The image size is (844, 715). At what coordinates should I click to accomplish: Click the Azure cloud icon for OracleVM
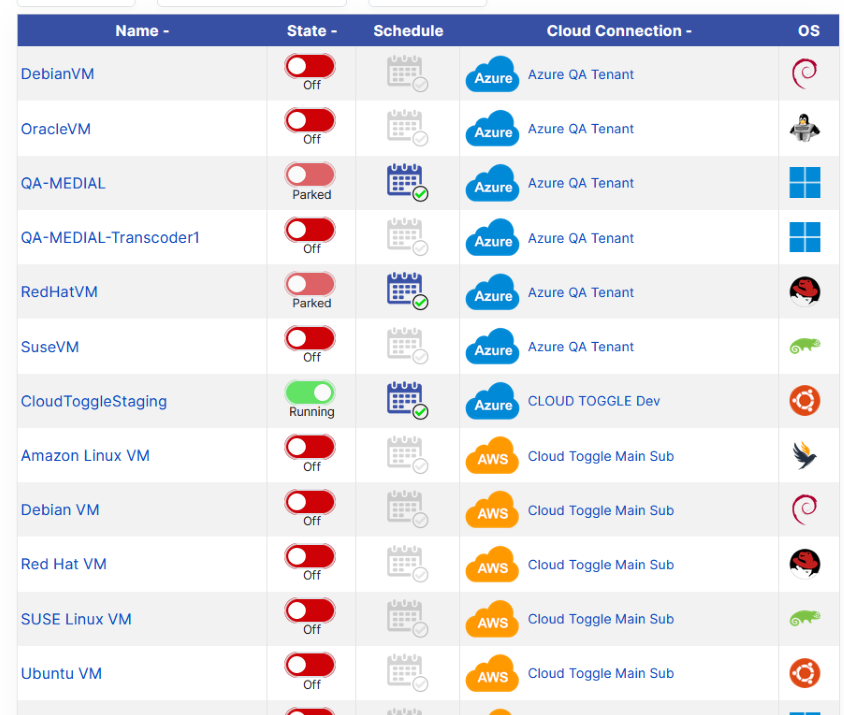tap(492, 129)
